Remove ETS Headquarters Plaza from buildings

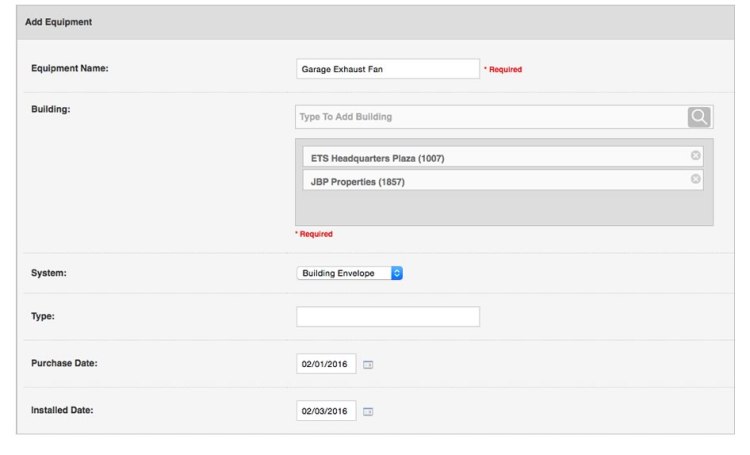click(696, 156)
